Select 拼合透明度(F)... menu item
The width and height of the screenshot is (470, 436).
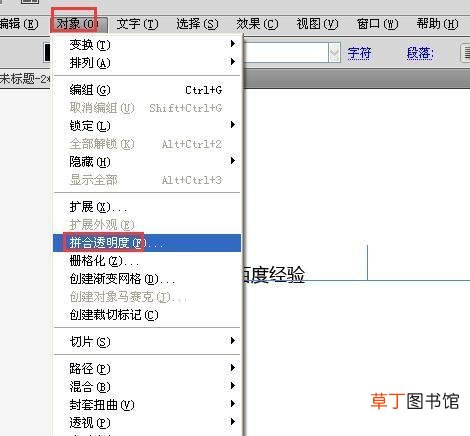[x=147, y=243]
